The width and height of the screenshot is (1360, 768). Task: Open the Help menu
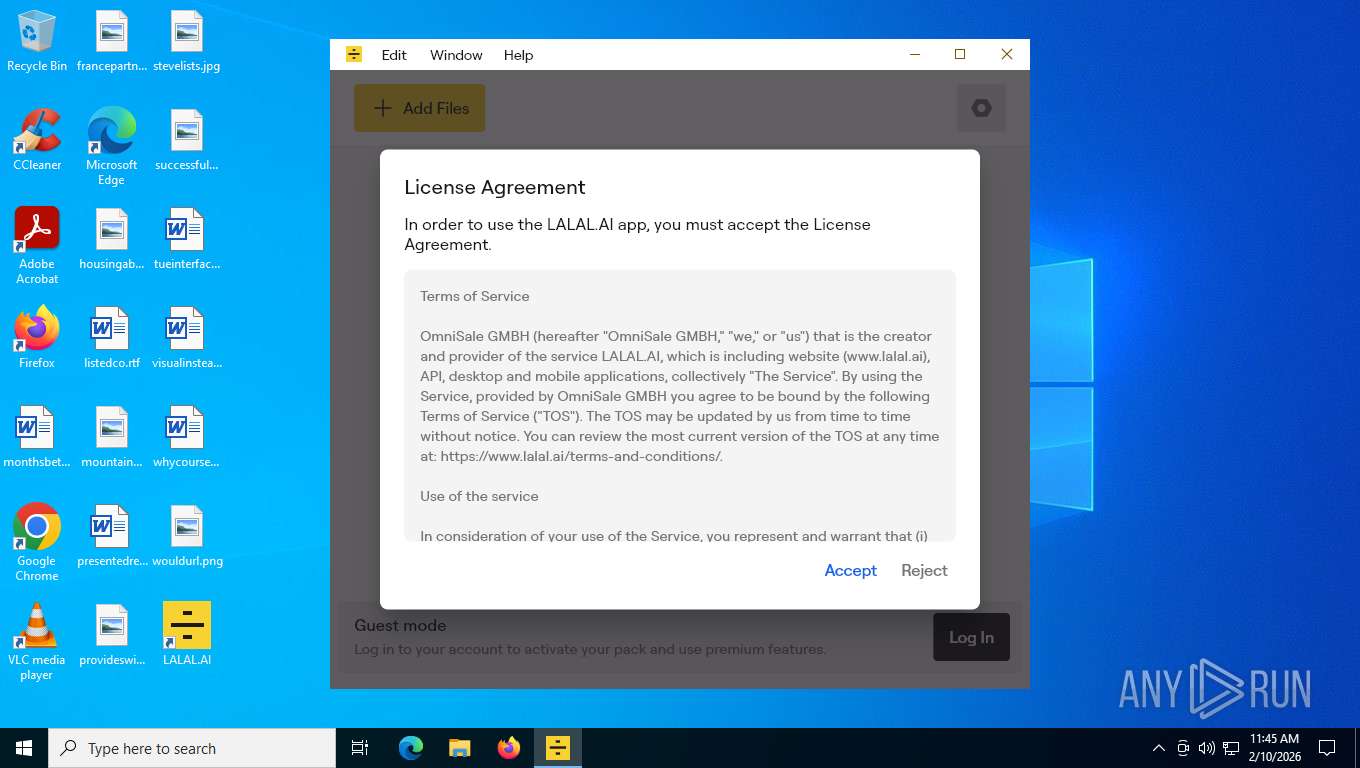coord(518,55)
